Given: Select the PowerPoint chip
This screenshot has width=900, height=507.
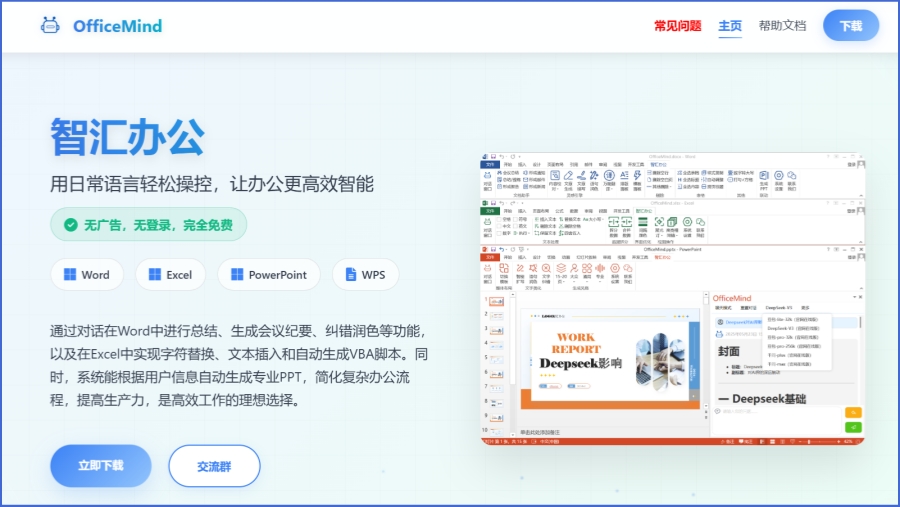Looking at the screenshot, I should (x=269, y=274).
